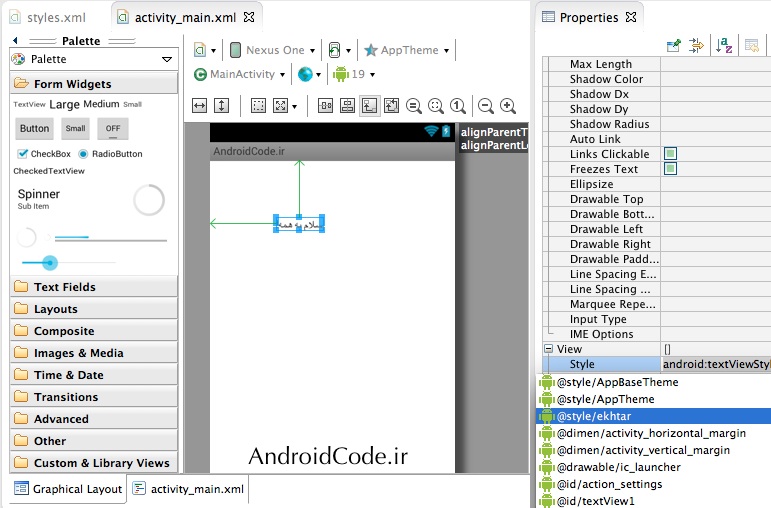This screenshot has height=508, width=771.
Task: Toggle the Freezes Text checkbox
Action: 671,169
